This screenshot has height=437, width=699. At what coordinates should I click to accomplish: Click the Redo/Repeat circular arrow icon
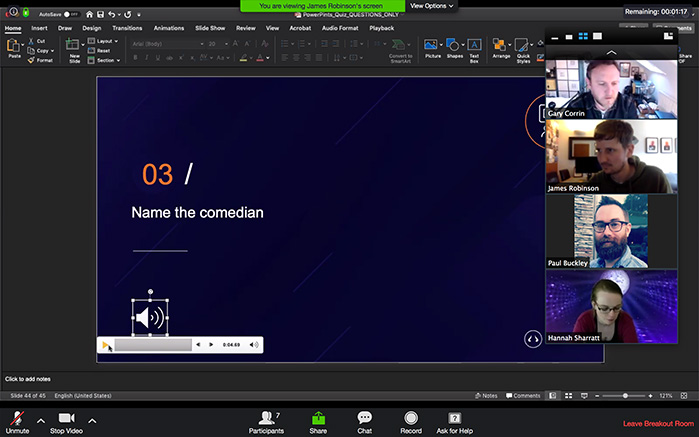point(127,14)
